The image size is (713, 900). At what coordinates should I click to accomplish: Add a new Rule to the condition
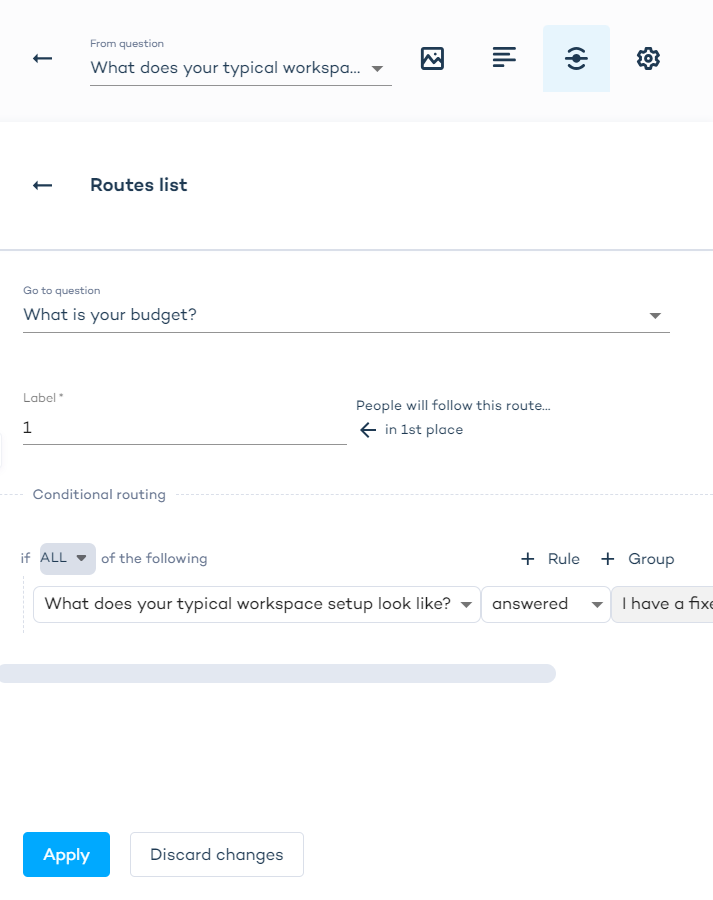(x=550, y=559)
